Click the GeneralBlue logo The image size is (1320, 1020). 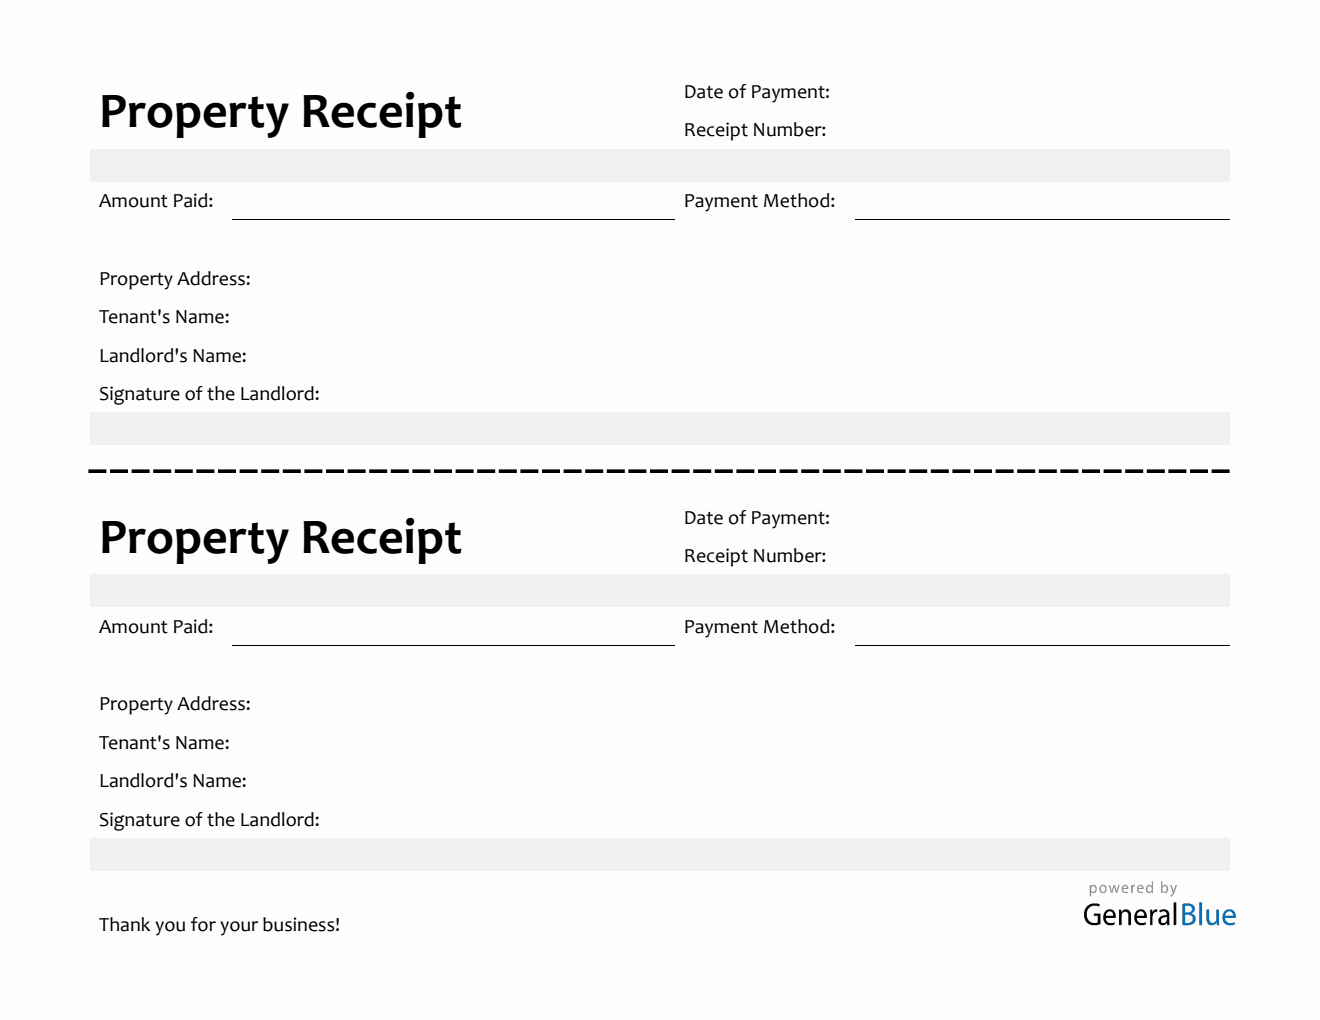[1159, 915]
